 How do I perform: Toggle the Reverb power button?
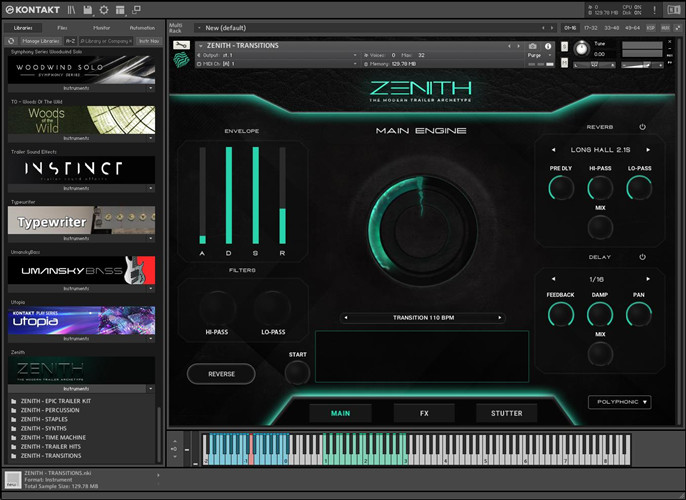tap(643, 127)
